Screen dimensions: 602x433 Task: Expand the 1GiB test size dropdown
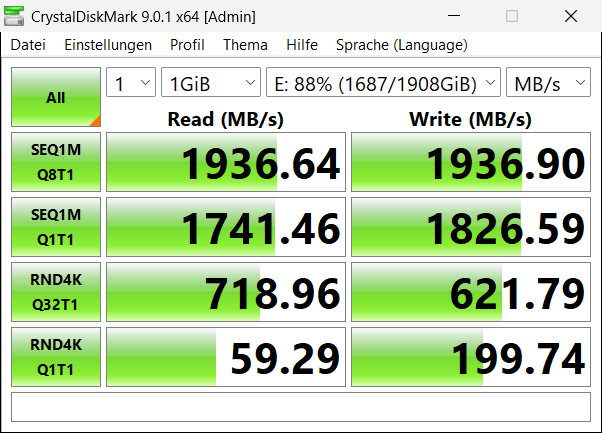[x=211, y=82]
